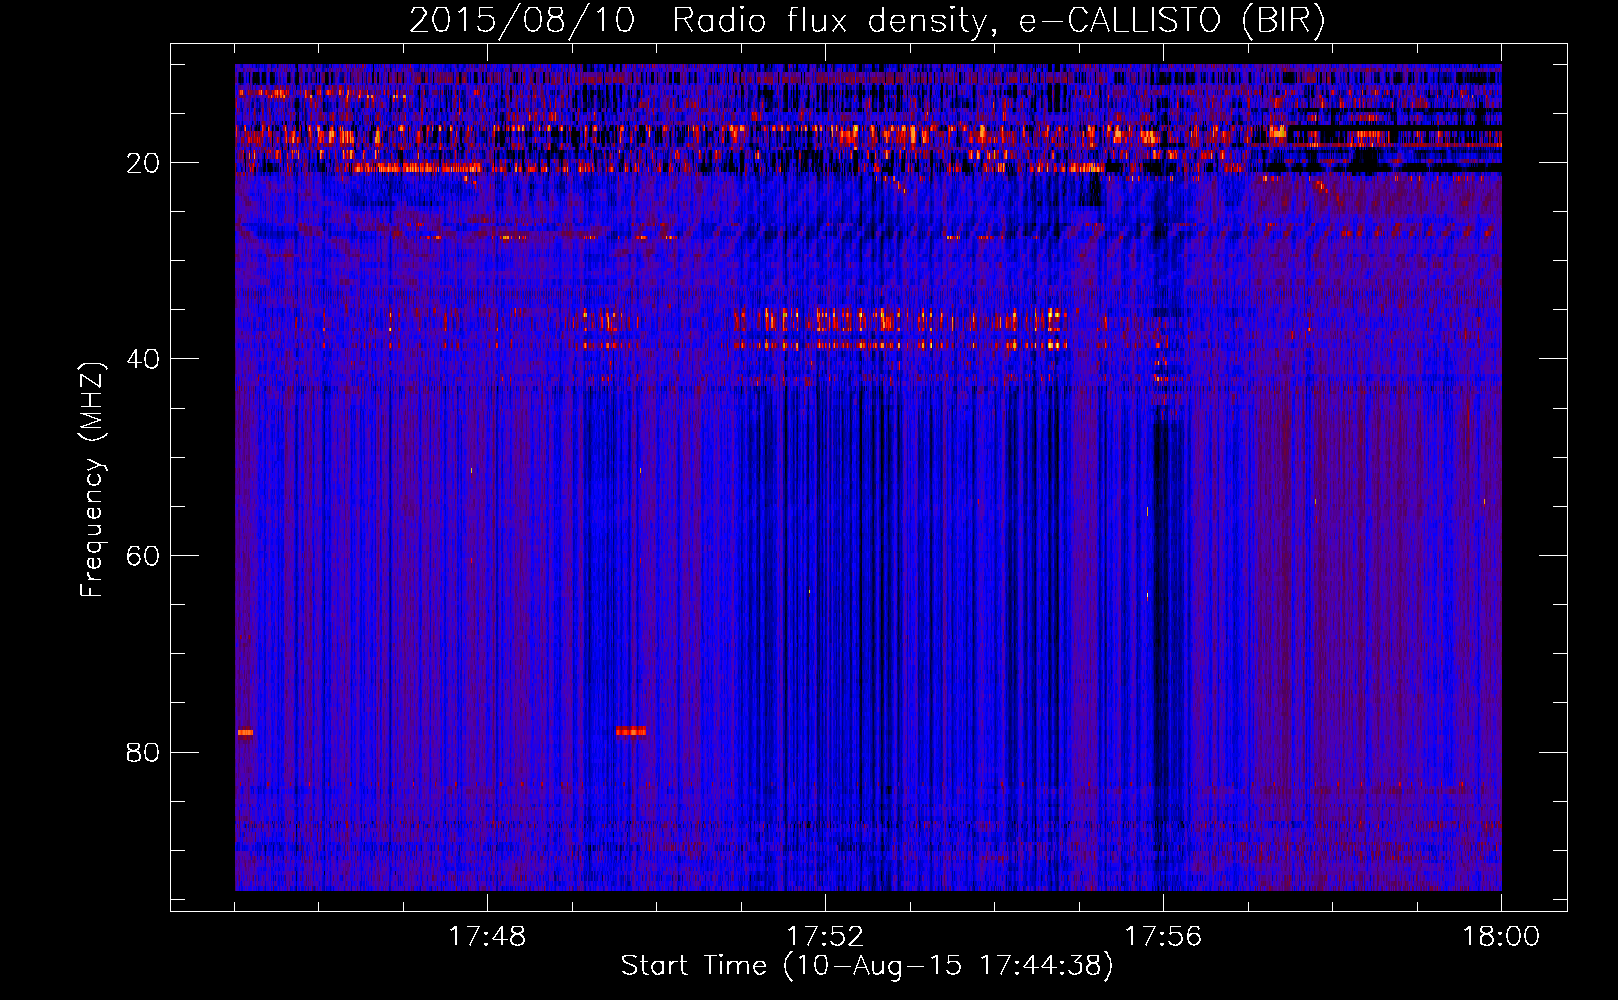Click the plot title "2015/08/10 Radio flux density, e-CALLISTO (BIR)"
This screenshot has width=1618, height=1000.
(867, 21)
